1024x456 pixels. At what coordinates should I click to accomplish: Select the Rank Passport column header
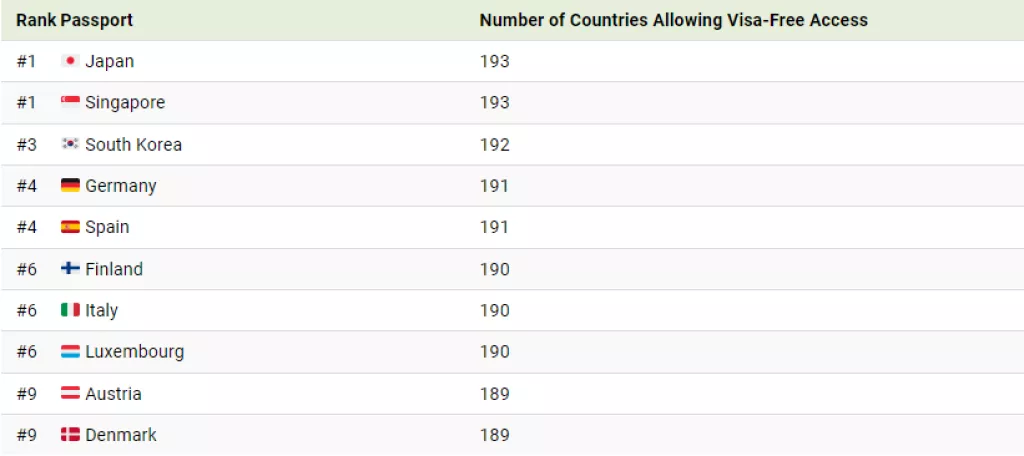[x=74, y=20]
